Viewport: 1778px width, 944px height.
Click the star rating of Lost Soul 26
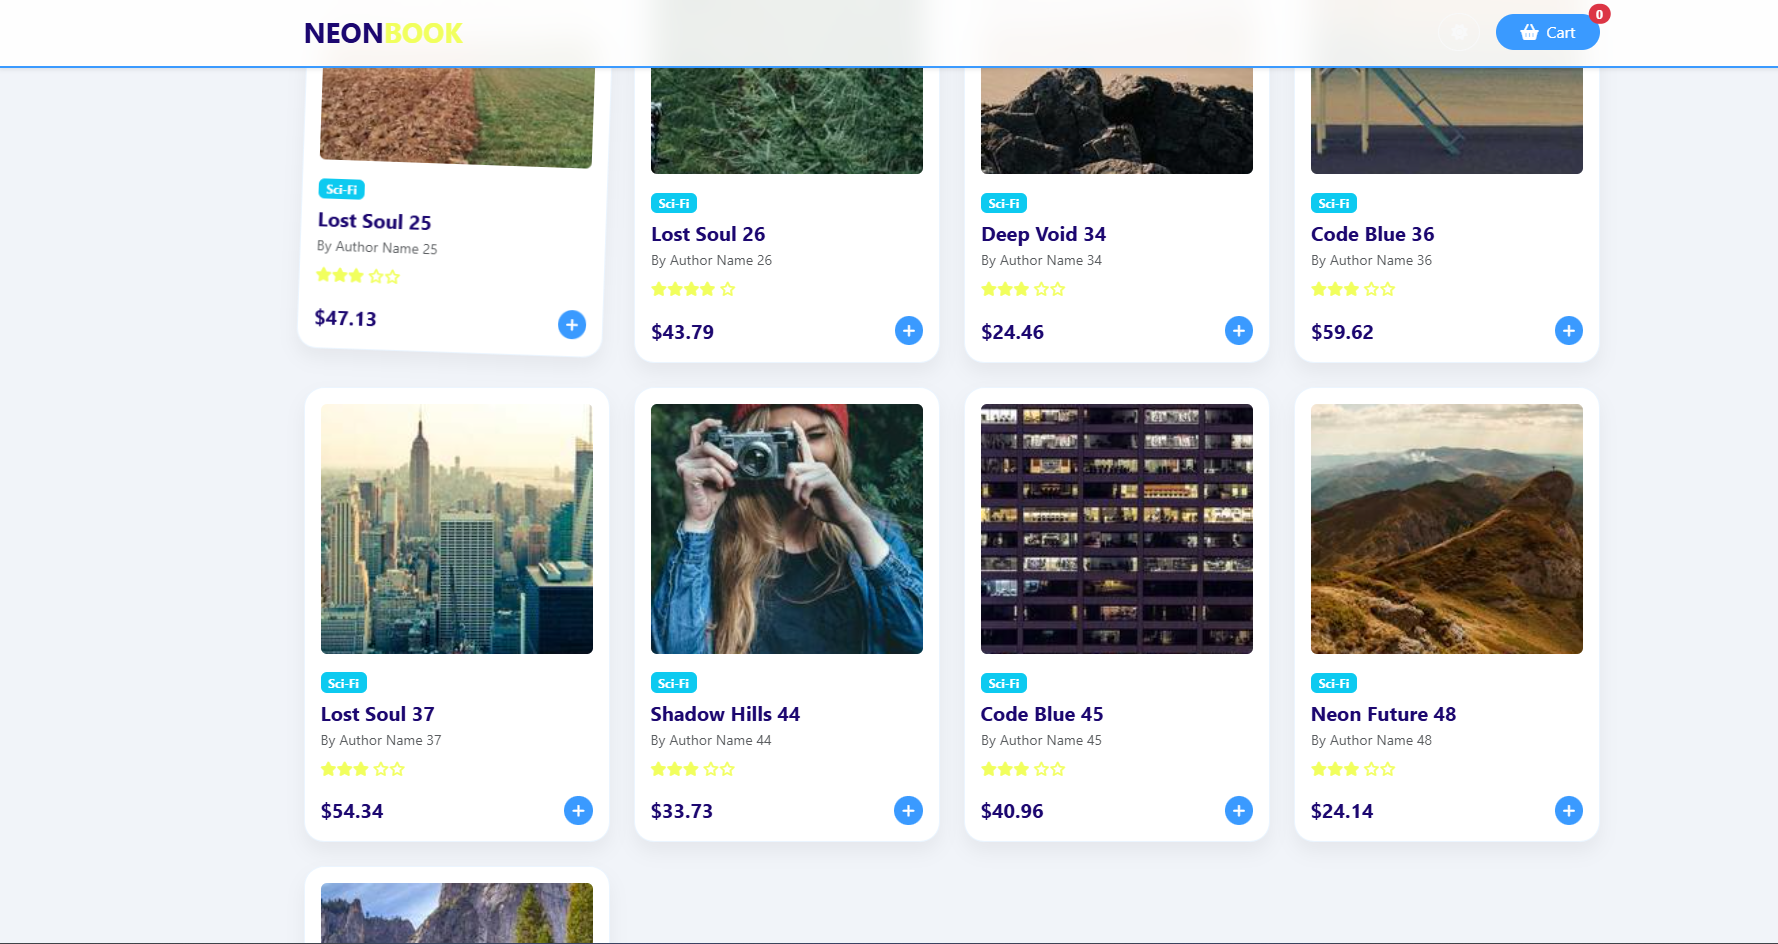pos(693,289)
